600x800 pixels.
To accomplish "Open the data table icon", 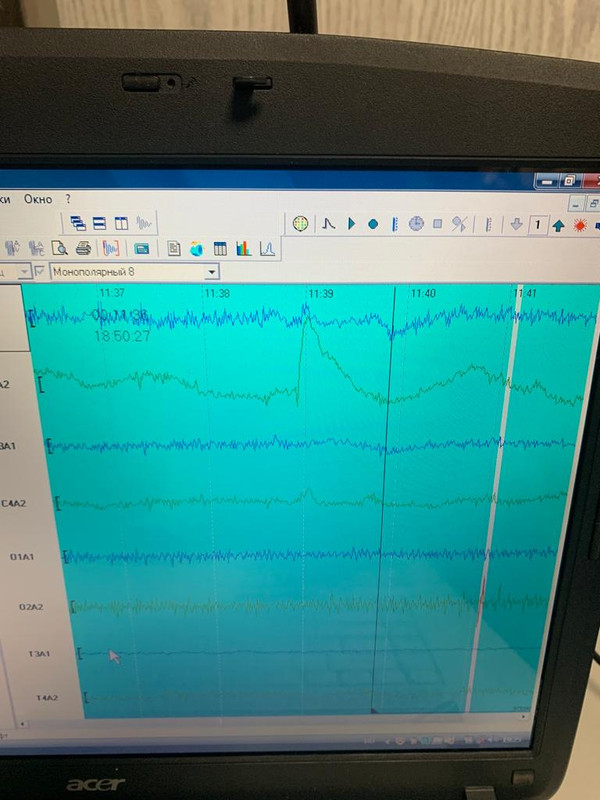I will pyautogui.click(x=220, y=248).
